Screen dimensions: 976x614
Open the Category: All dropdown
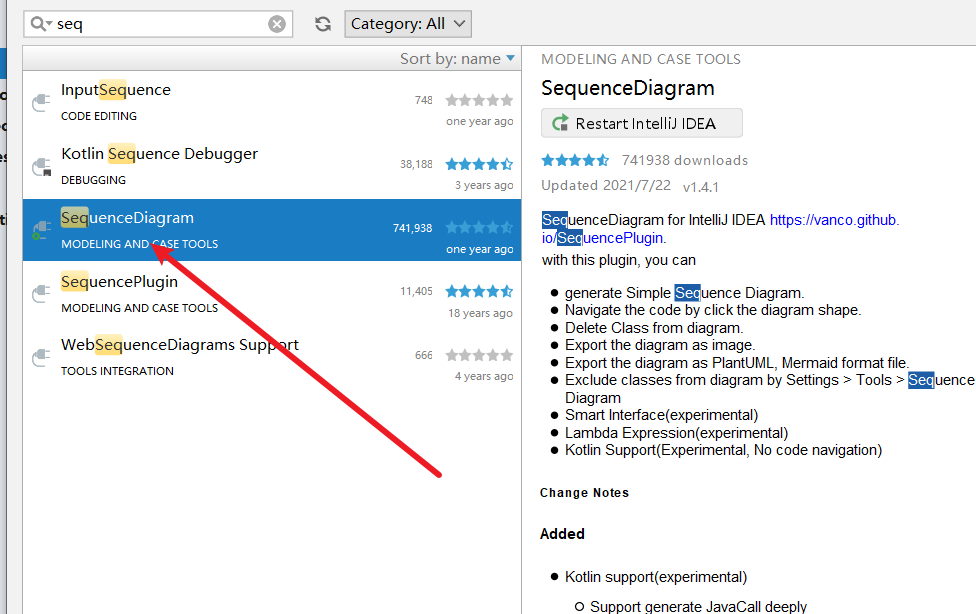(407, 24)
